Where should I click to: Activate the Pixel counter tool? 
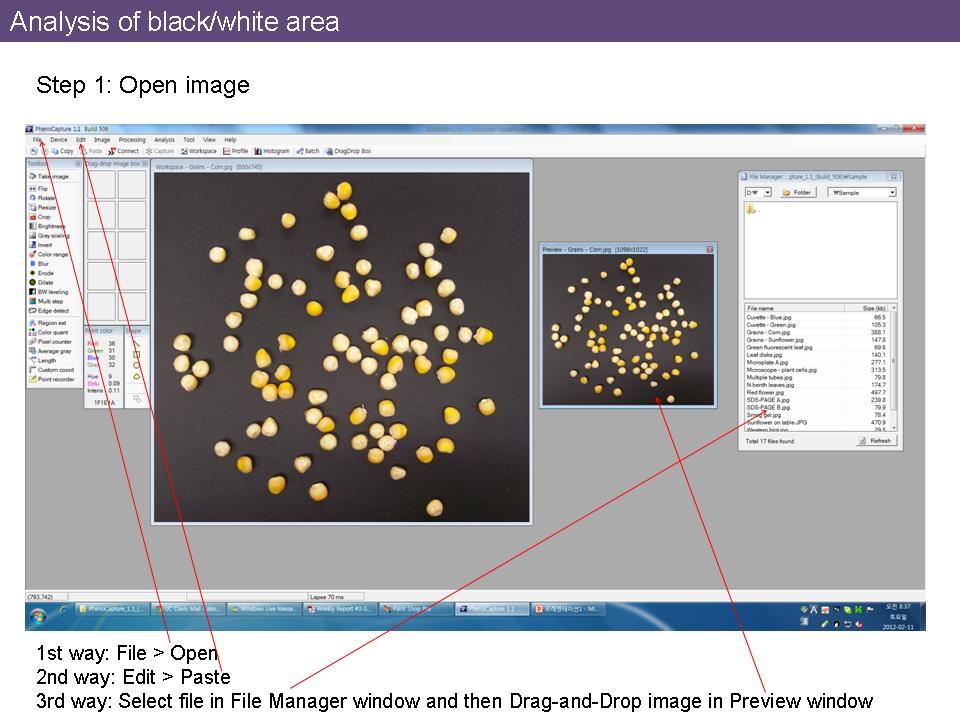(x=54, y=342)
